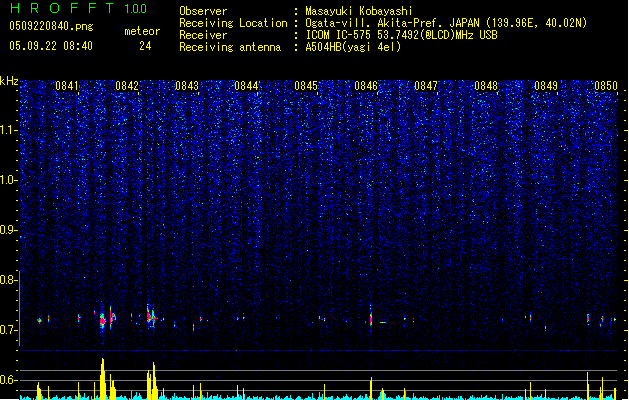629x400 pixels.
Task: Click the receiver value ICOM IC-575 53.7492 MHz
Action: (402, 35)
